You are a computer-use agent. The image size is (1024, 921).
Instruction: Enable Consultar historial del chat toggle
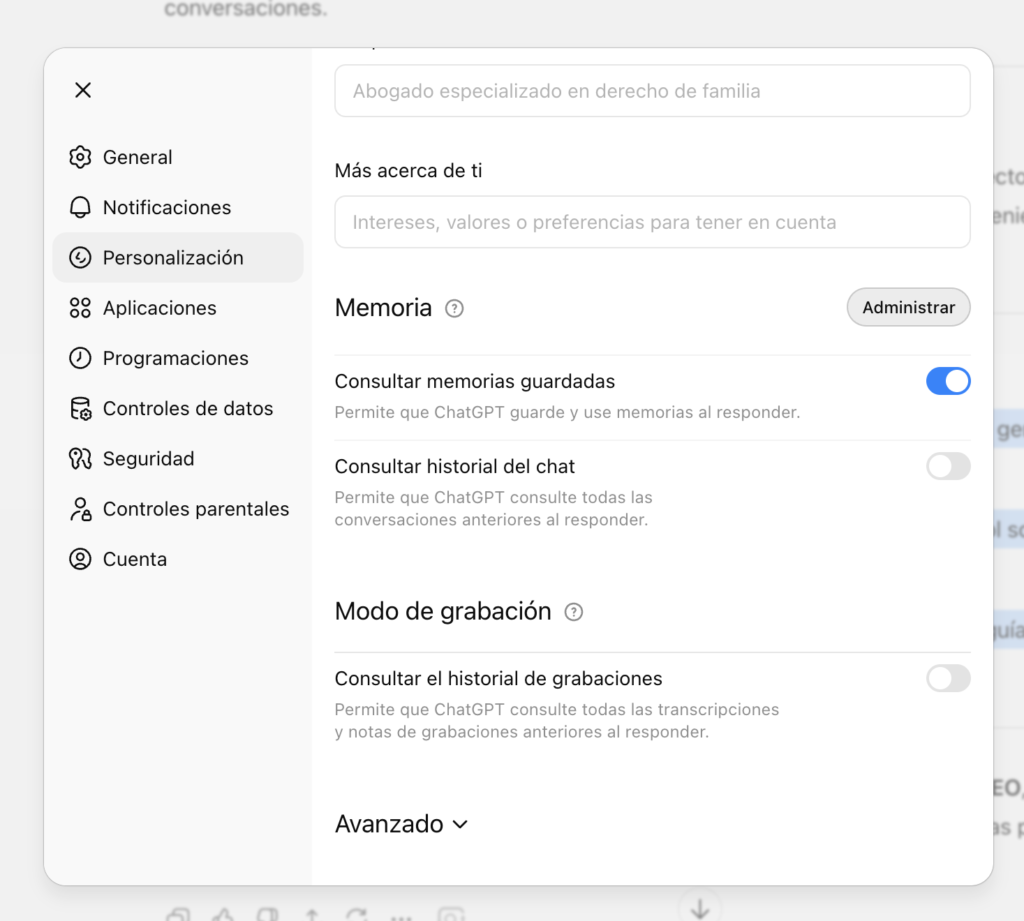[947, 466]
